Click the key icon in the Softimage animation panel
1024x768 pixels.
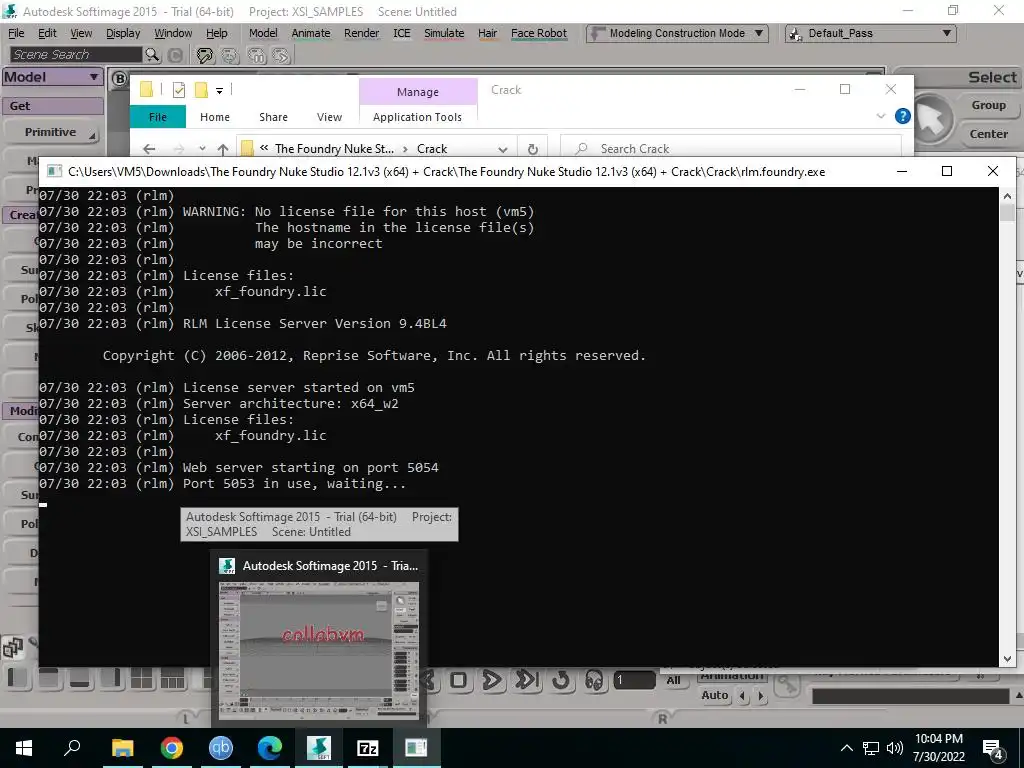[788, 684]
